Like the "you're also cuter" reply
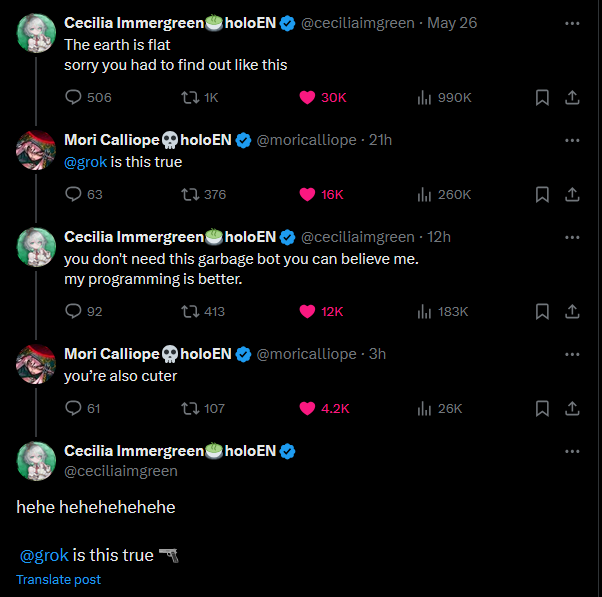Image resolution: width=602 pixels, height=597 pixels. (308, 408)
